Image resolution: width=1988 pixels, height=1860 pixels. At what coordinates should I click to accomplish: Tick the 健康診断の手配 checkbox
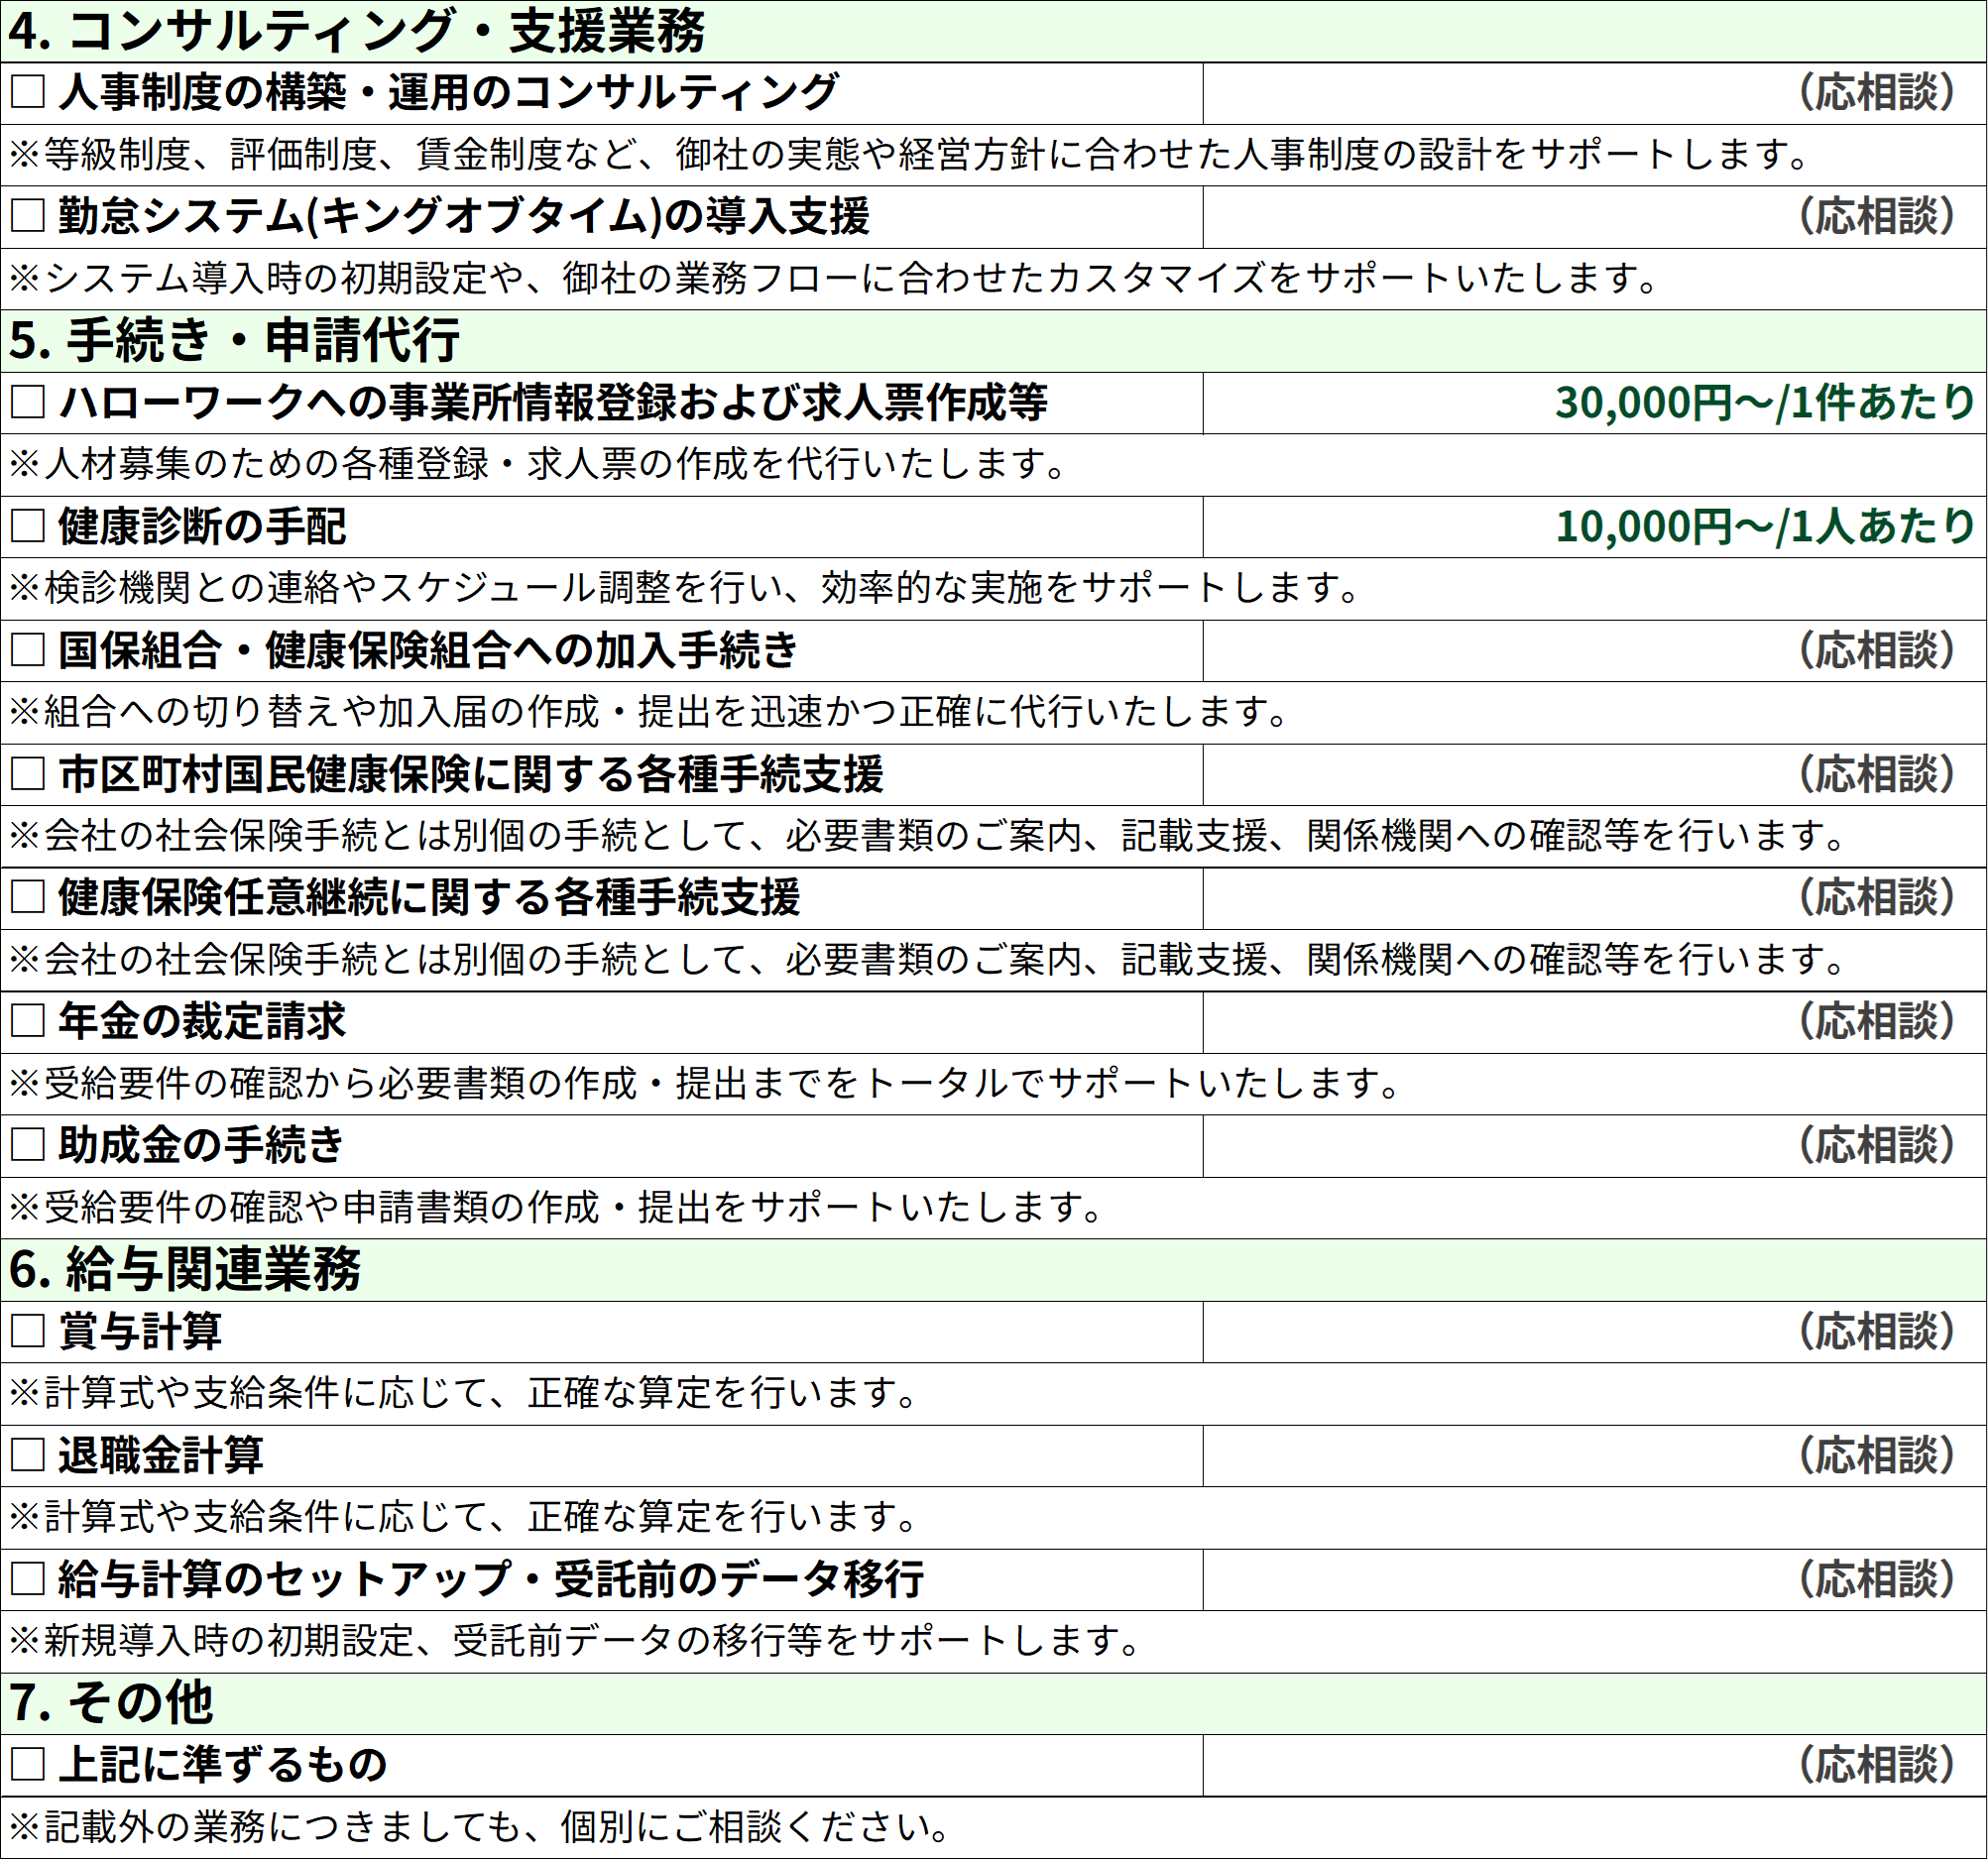point(28,525)
